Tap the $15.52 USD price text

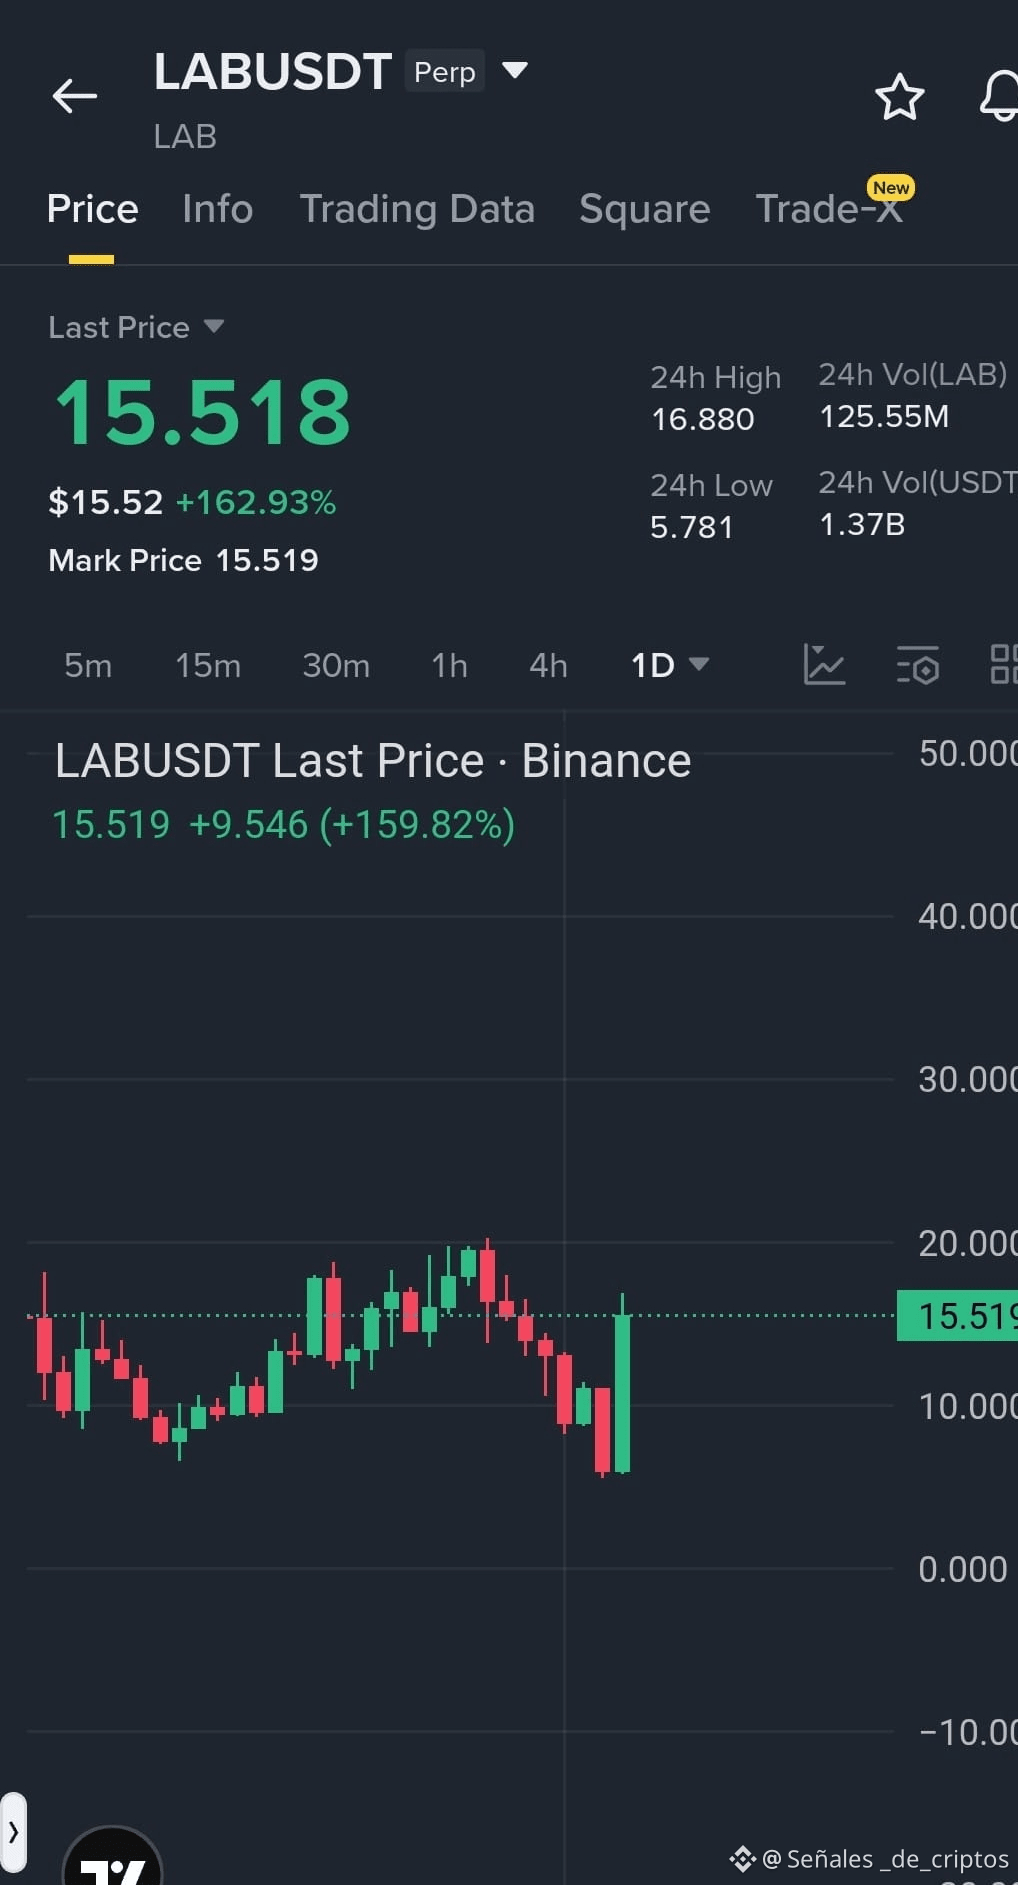click(x=106, y=502)
